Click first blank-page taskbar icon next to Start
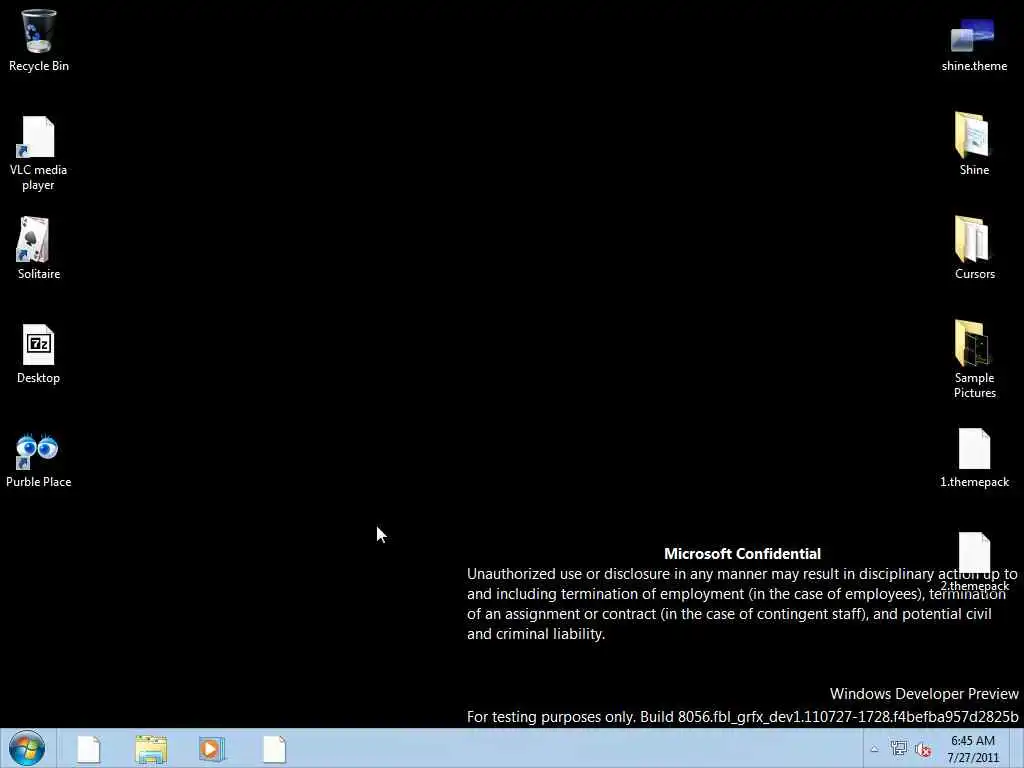Image resolution: width=1024 pixels, height=768 pixels. [x=89, y=749]
